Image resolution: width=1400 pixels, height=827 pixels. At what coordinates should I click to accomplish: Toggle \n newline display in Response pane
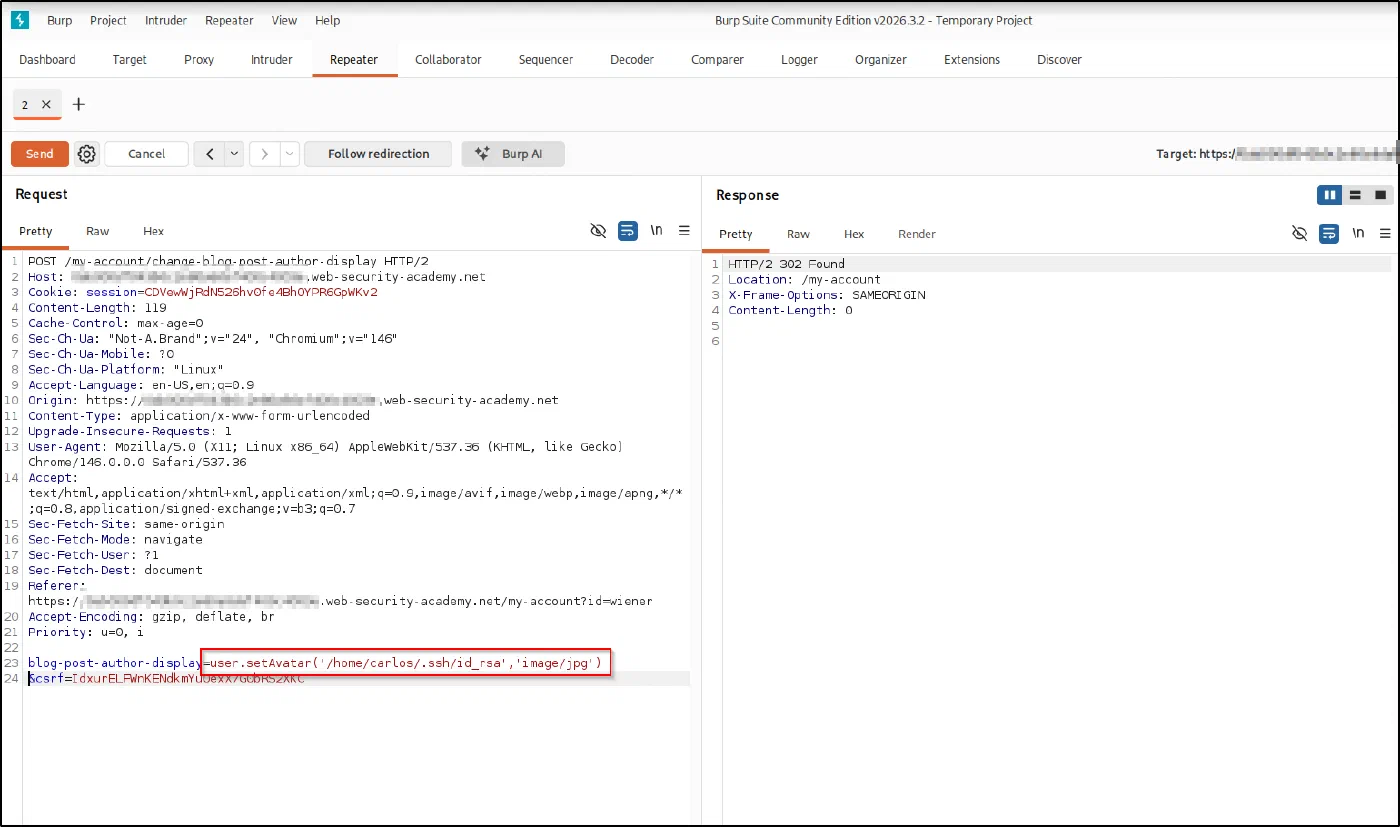click(1357, 233)
